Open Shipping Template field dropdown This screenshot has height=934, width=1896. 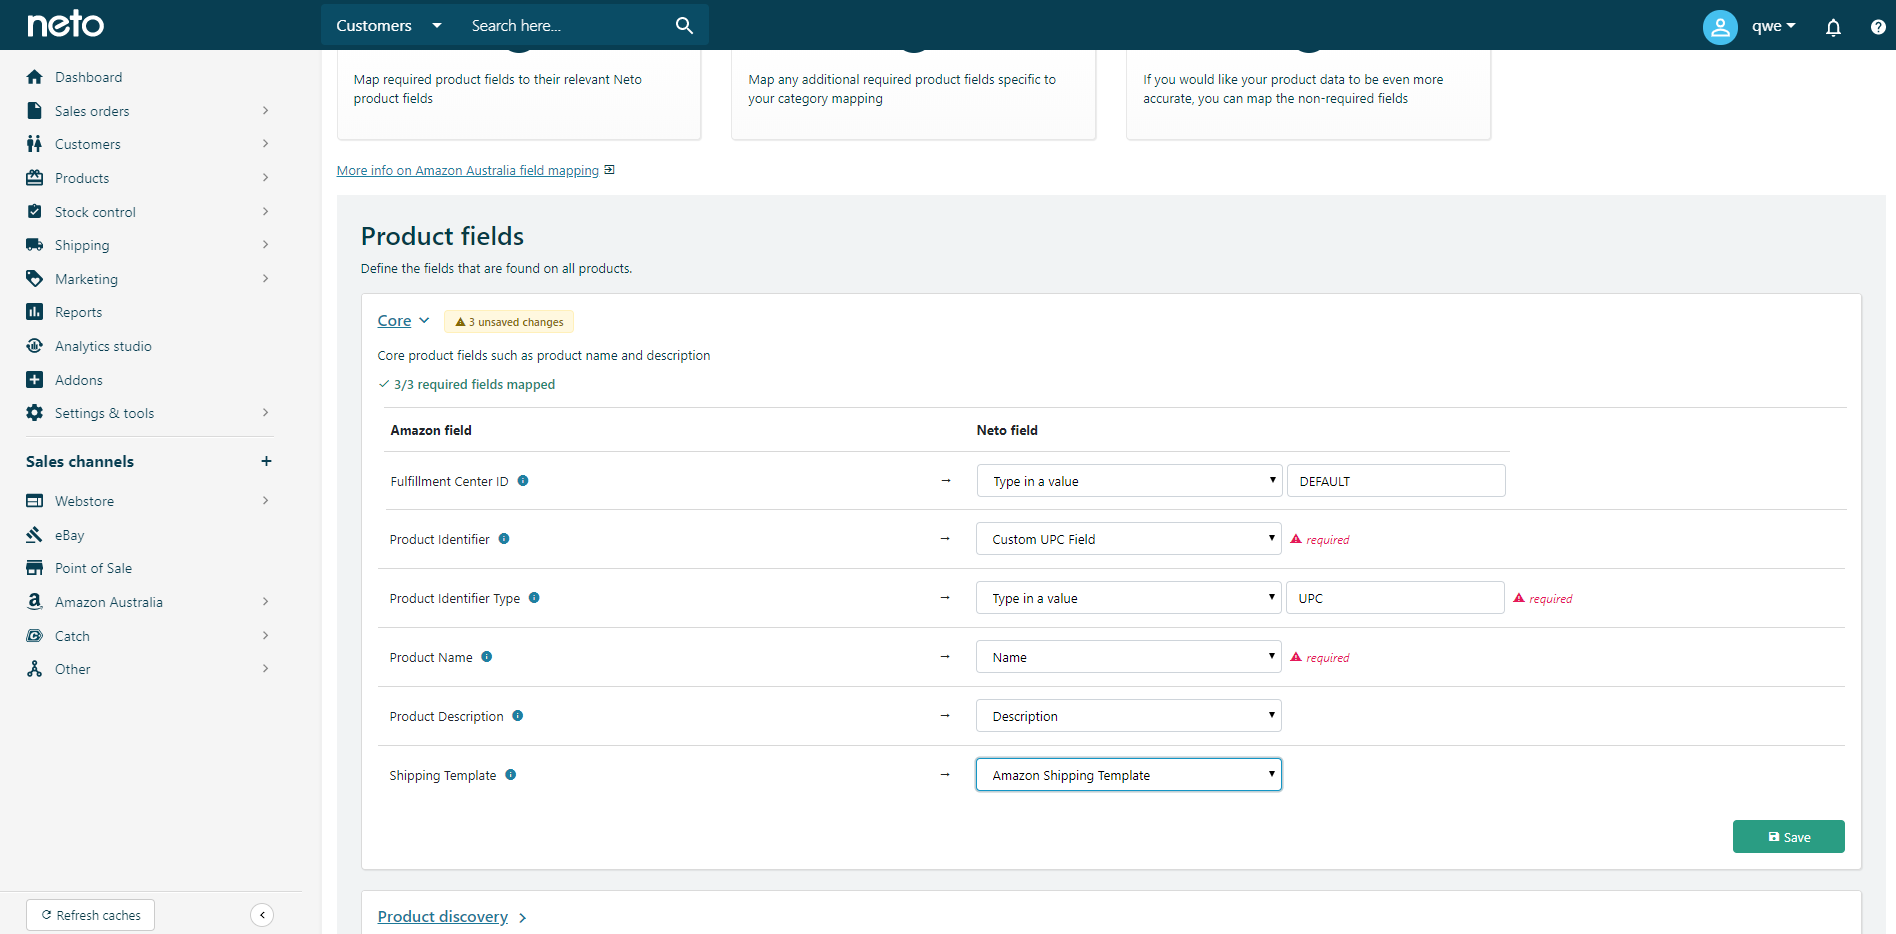coord(1129,775)
